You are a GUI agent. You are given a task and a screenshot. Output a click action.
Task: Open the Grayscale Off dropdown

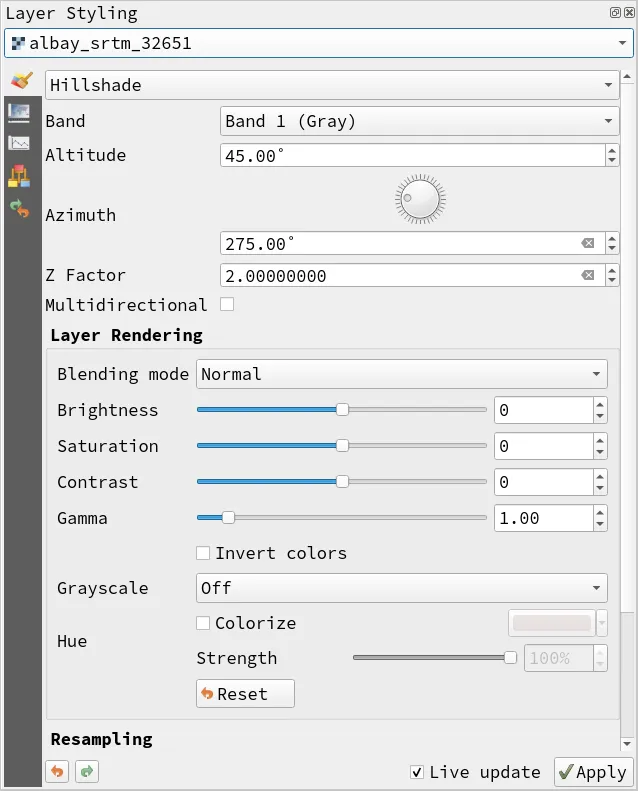401,588
